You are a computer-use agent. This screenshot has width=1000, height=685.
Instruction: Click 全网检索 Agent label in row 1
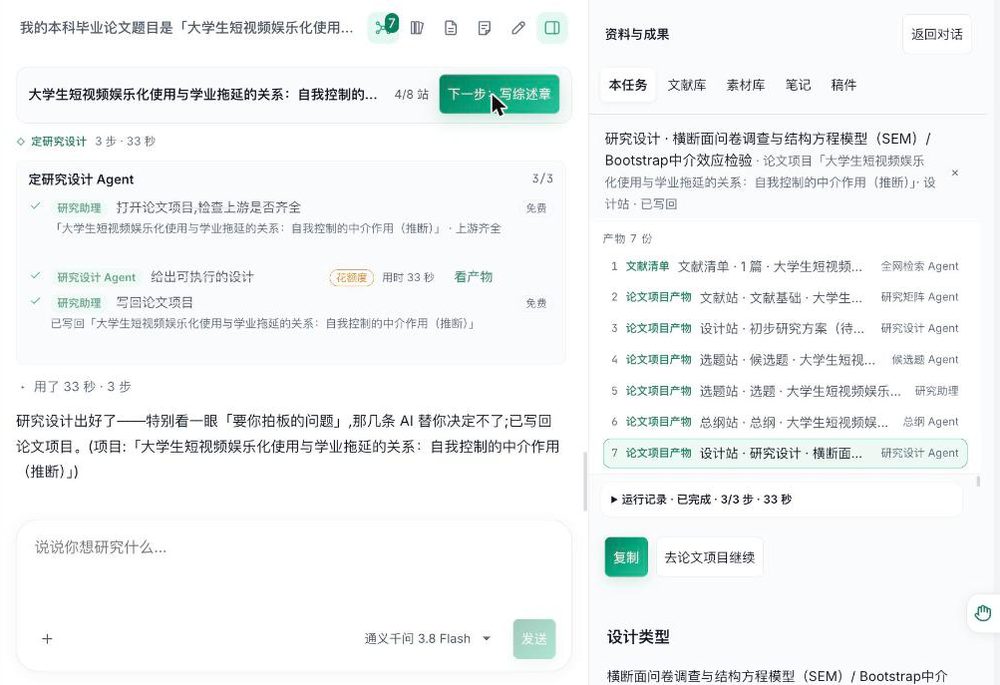click(x=920, y=266)
